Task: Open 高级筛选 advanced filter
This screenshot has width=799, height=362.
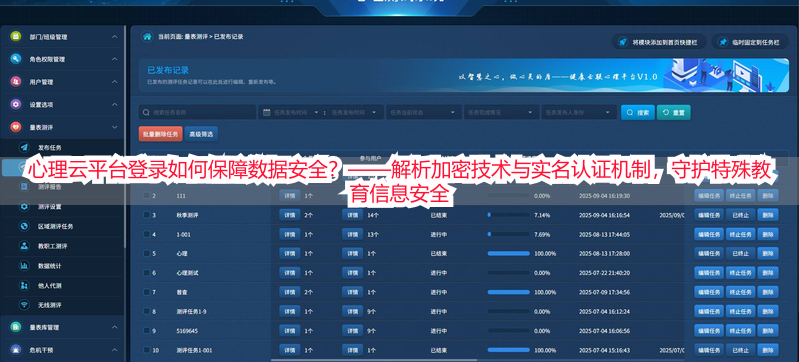Action: click(x=201, y=134)
